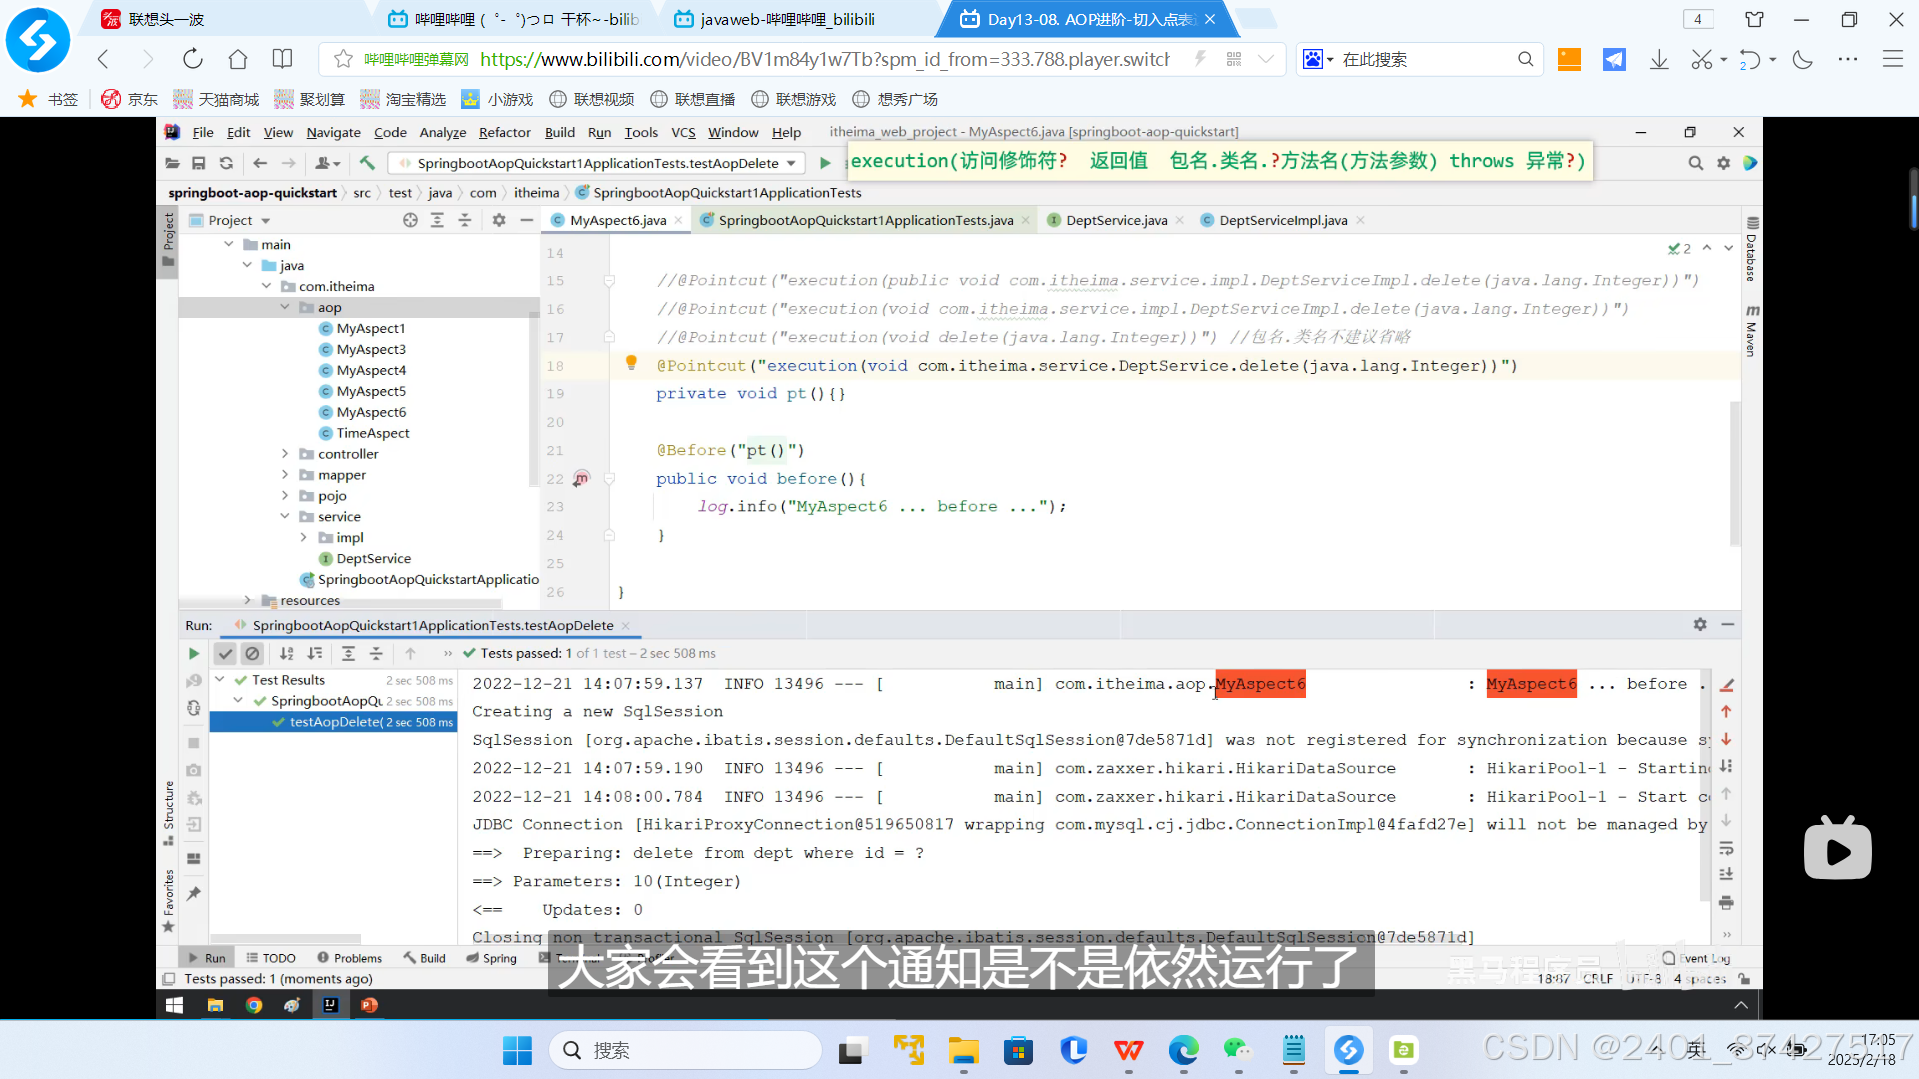Viewport: 1919px width, 1079px height.
Task: Switch to javaweb bilibili browser tab
Action: tap(787, 19)
